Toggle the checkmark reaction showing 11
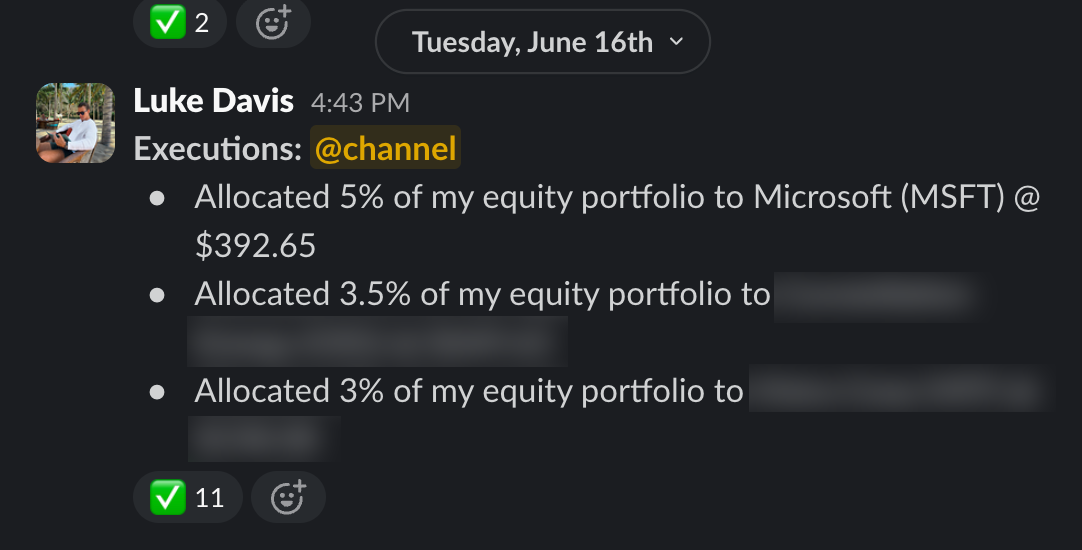The height and width of the screenshot is (550, 1082). click(x=188, y=497)
